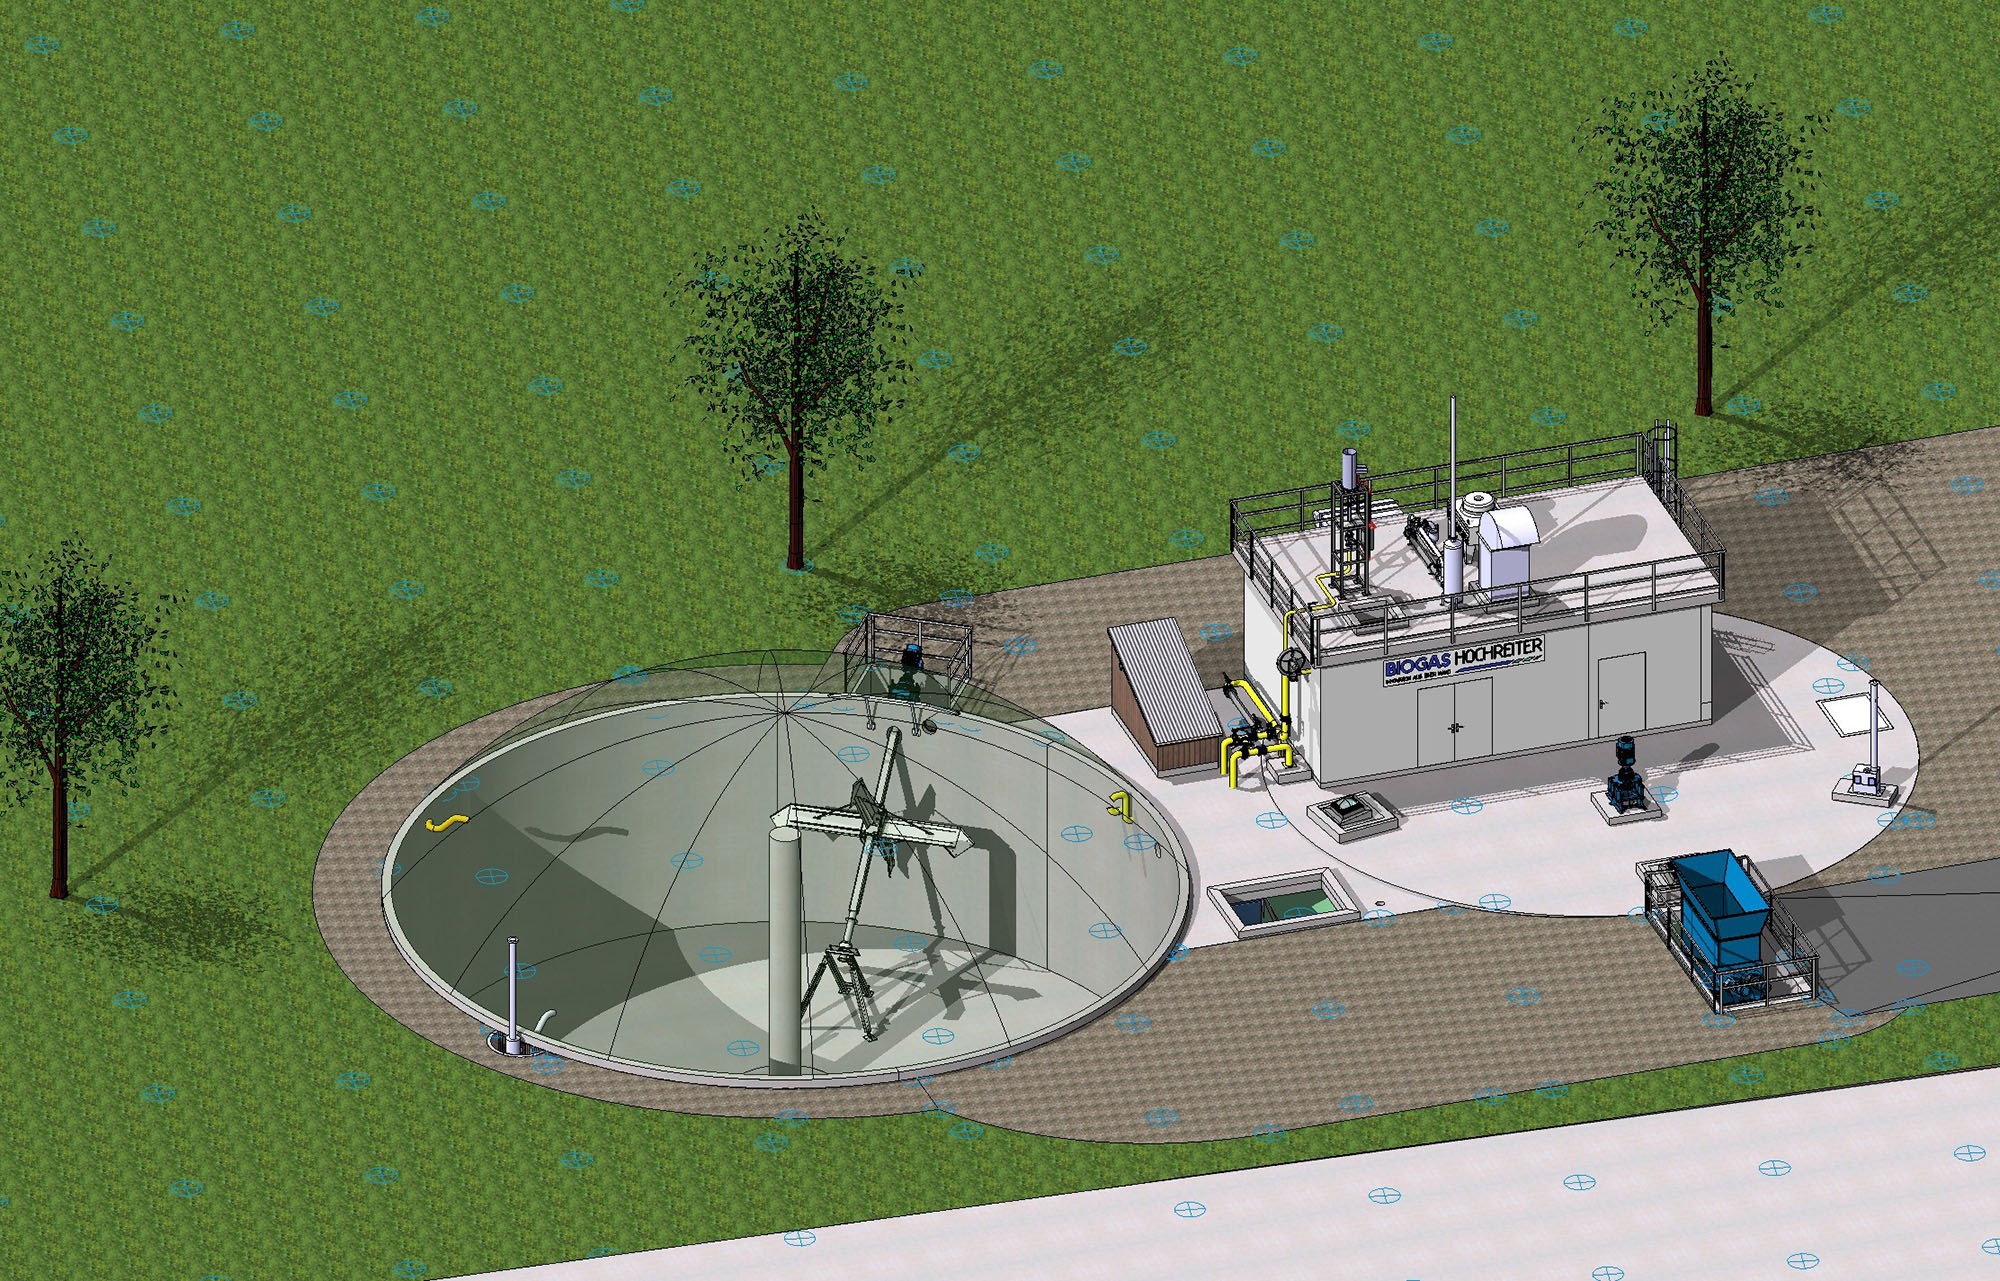Screen dimensions: 2000x1281
Task: Select the double door of the building
Action: point(1456,720)
